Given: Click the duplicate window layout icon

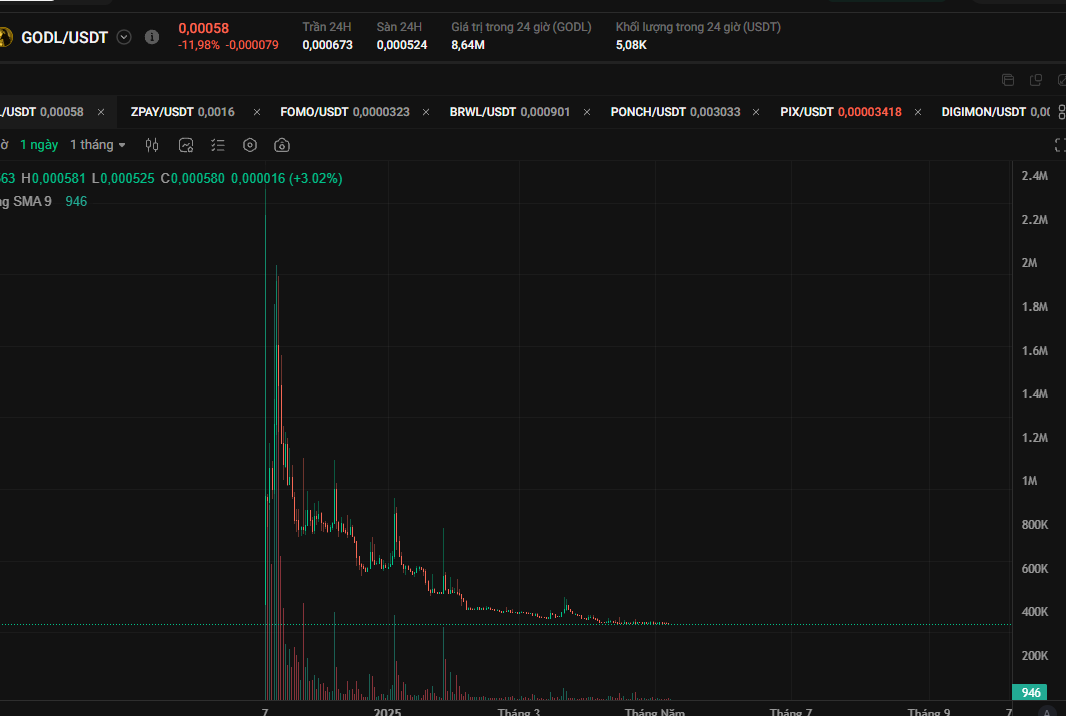Looking at the screenshot, I should pos(1035,80).
